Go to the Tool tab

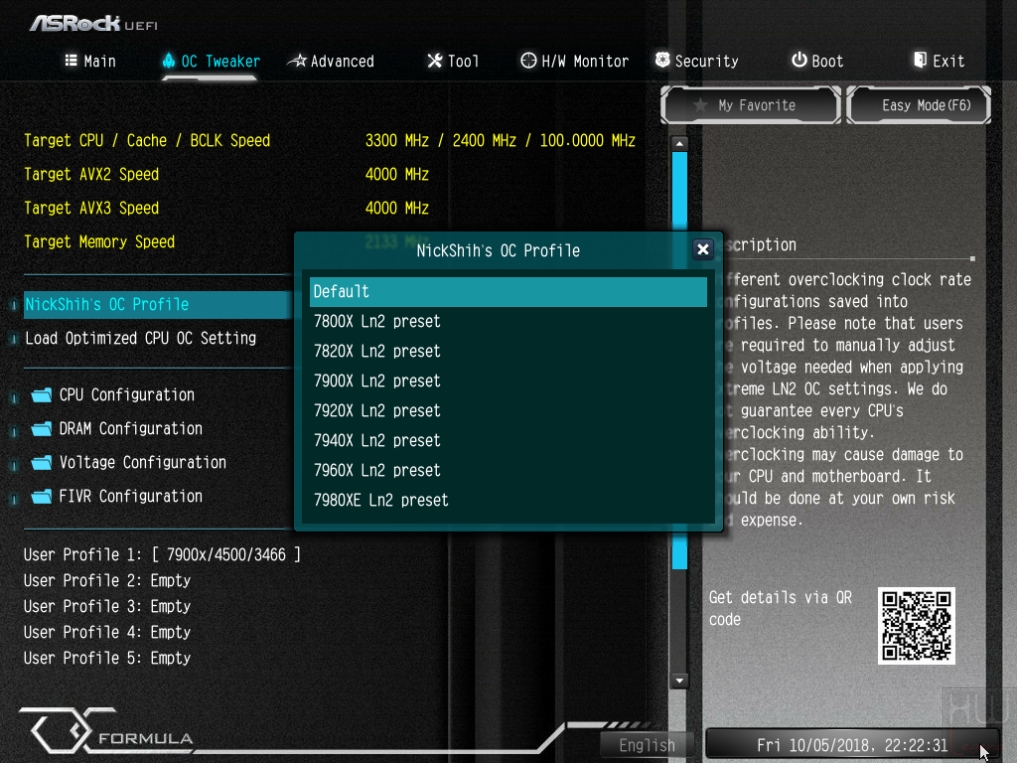pyautogui.click(x=453, y=61)
